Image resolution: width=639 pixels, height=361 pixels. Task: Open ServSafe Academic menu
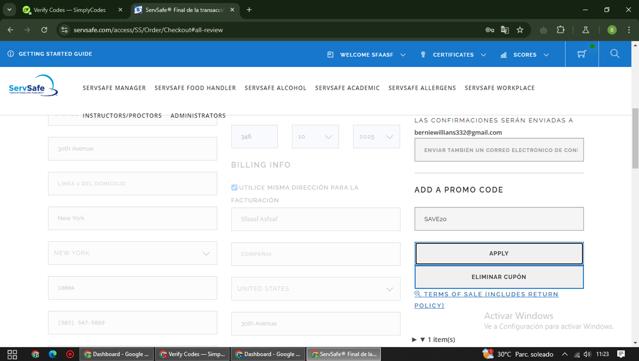tap(347, 88)
